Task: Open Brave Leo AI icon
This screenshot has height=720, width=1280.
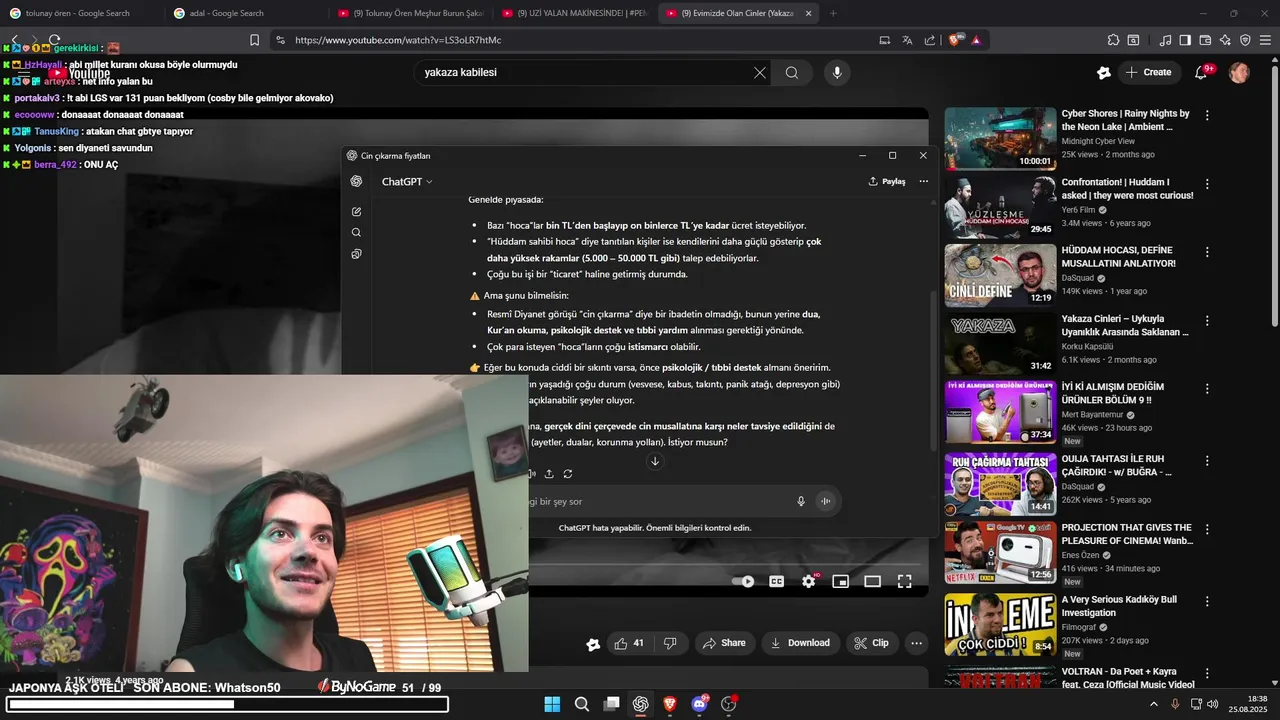Action: click(1225, 40)
